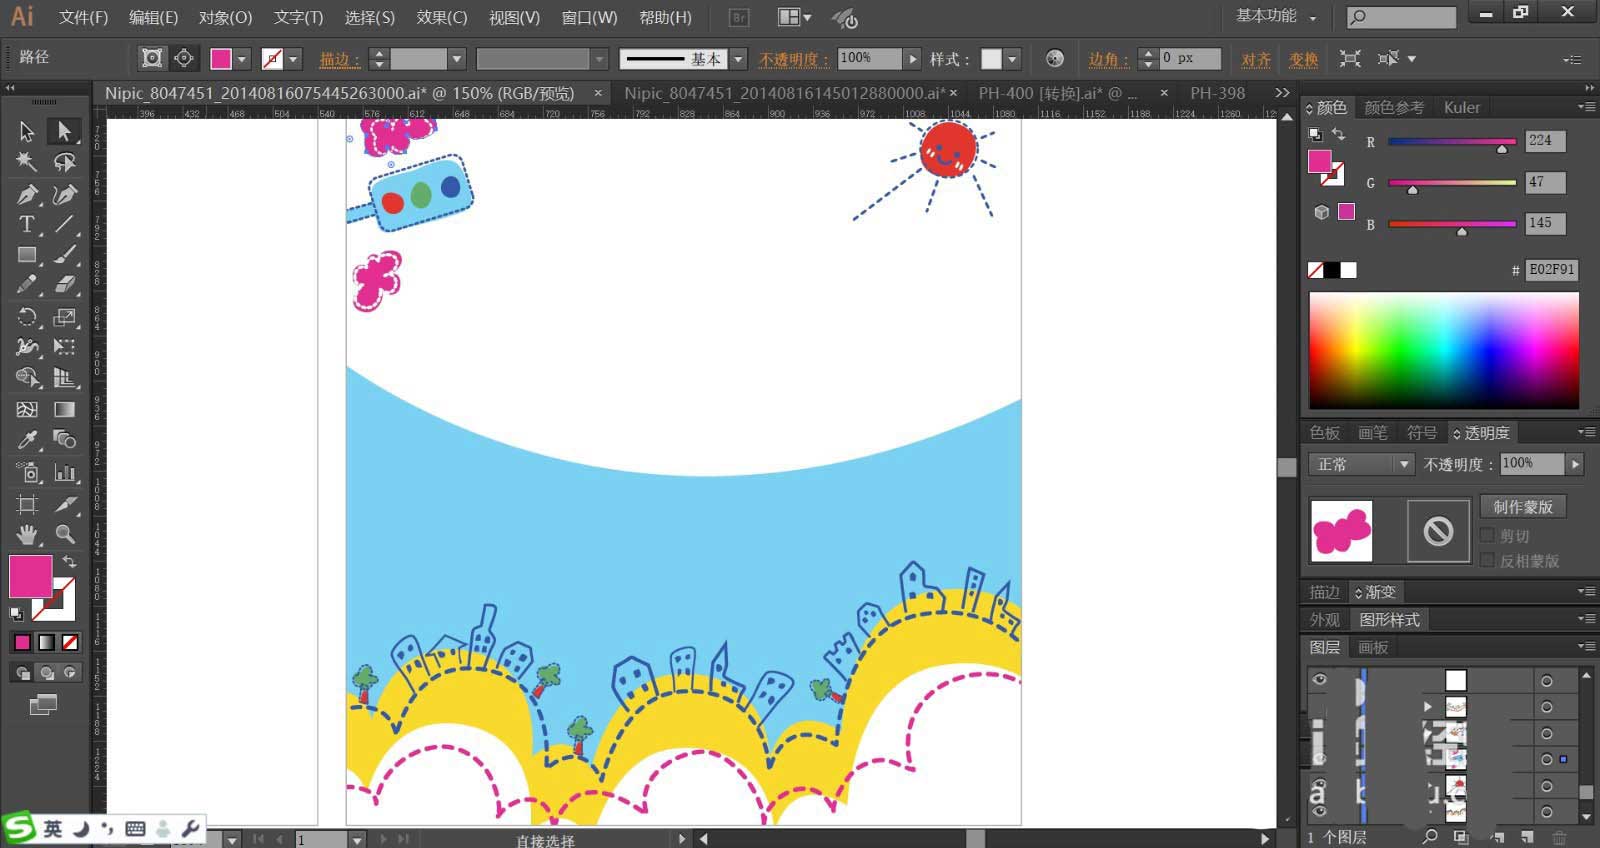This screenshot has width=1600, height=848.
Task: Select the Paintbrush tool
Action: coord(64,255)
